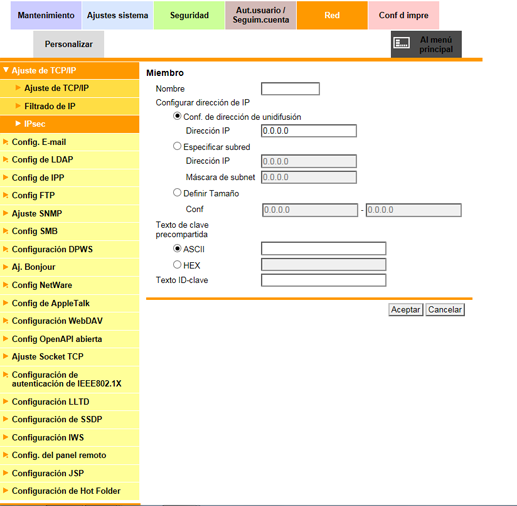Click Máscara de subnet field
517x506 pixels.
(x=309, y=177)
